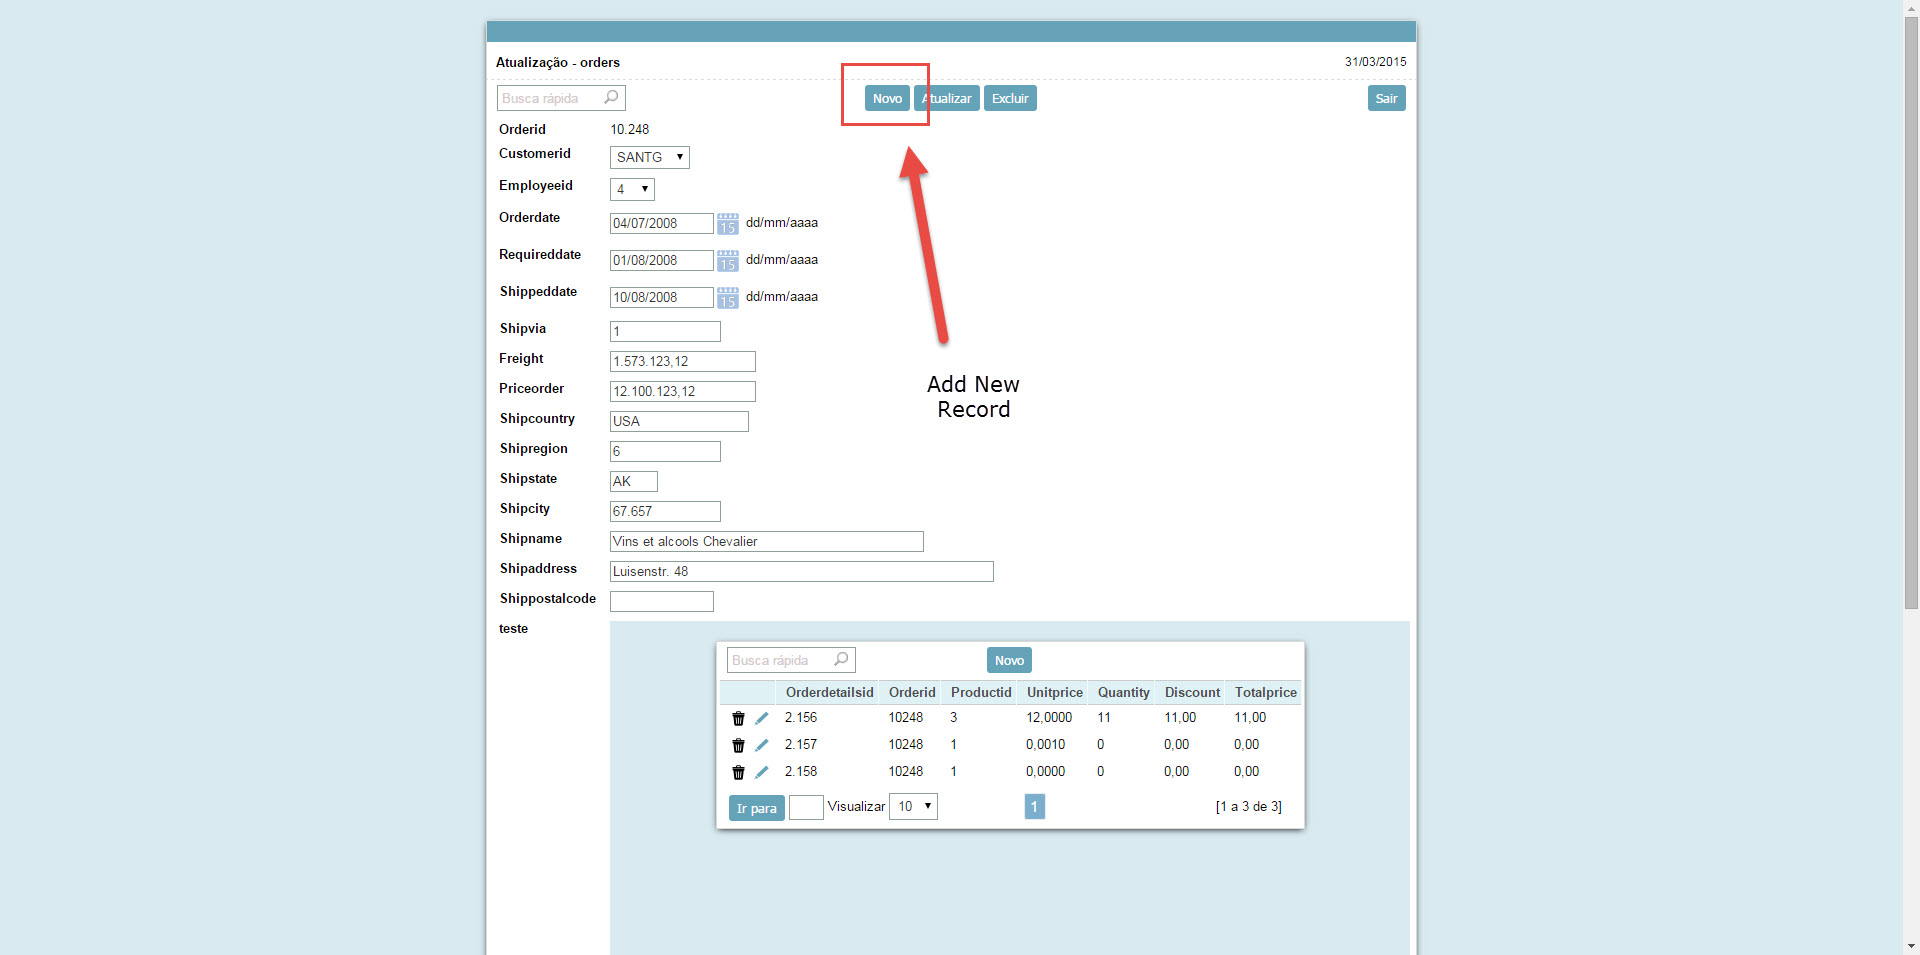Sort grid by Discount column header
Screen dimensions: 1920x955
click(x=1192, y=692)
